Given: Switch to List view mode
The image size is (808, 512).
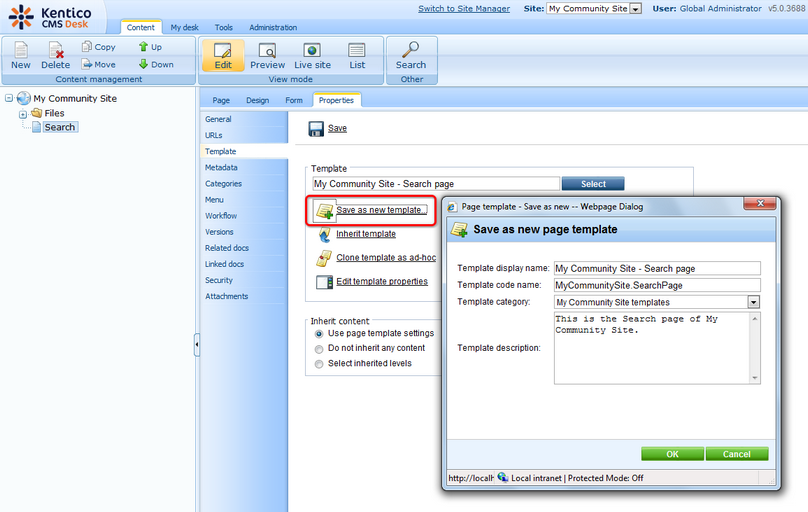Looking at the screenshot, I should (x=357, y=56).
